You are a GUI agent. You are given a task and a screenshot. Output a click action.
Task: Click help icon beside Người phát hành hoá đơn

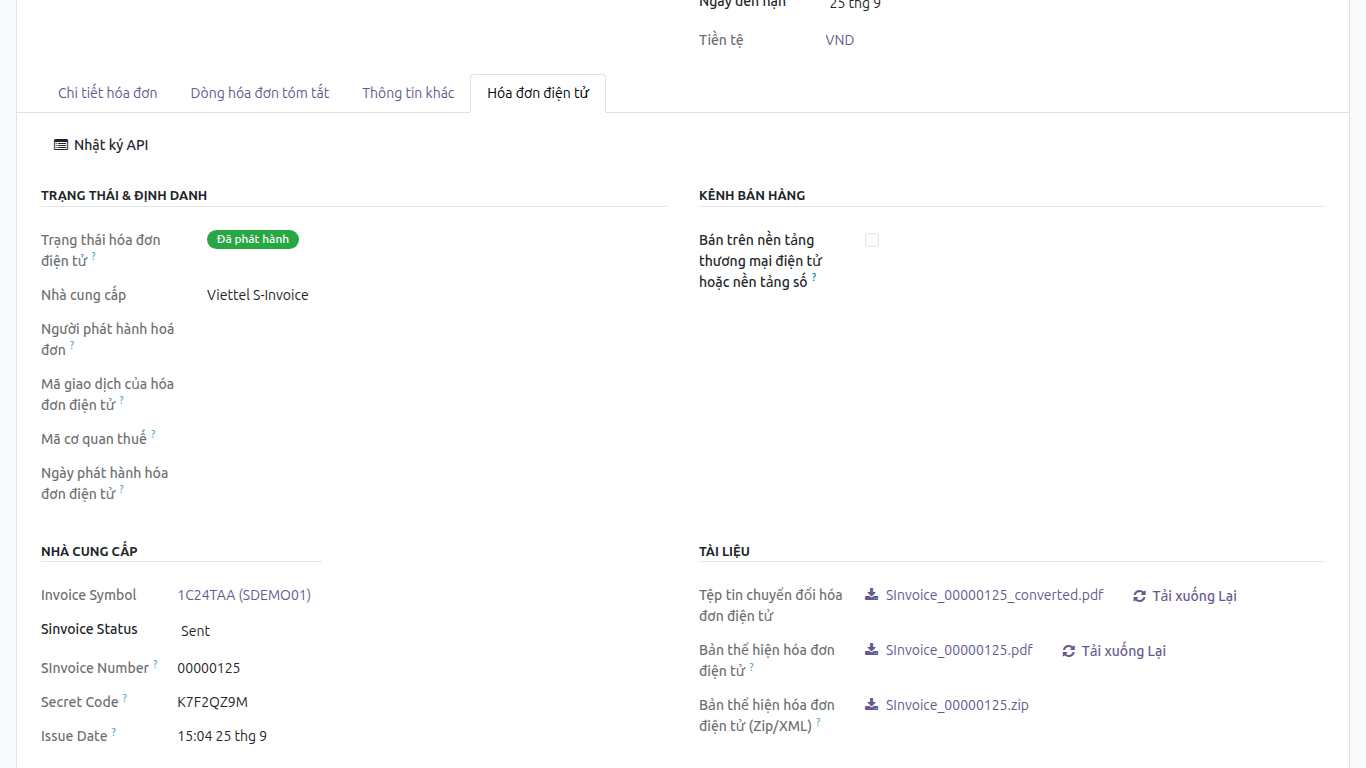[x=72, y=345]
